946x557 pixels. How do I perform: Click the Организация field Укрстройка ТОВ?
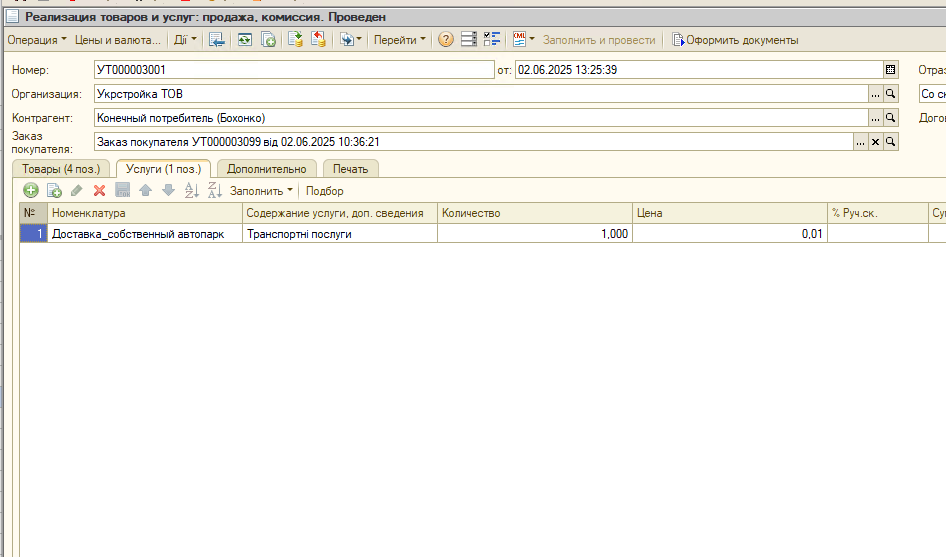[x=481, y=94]
